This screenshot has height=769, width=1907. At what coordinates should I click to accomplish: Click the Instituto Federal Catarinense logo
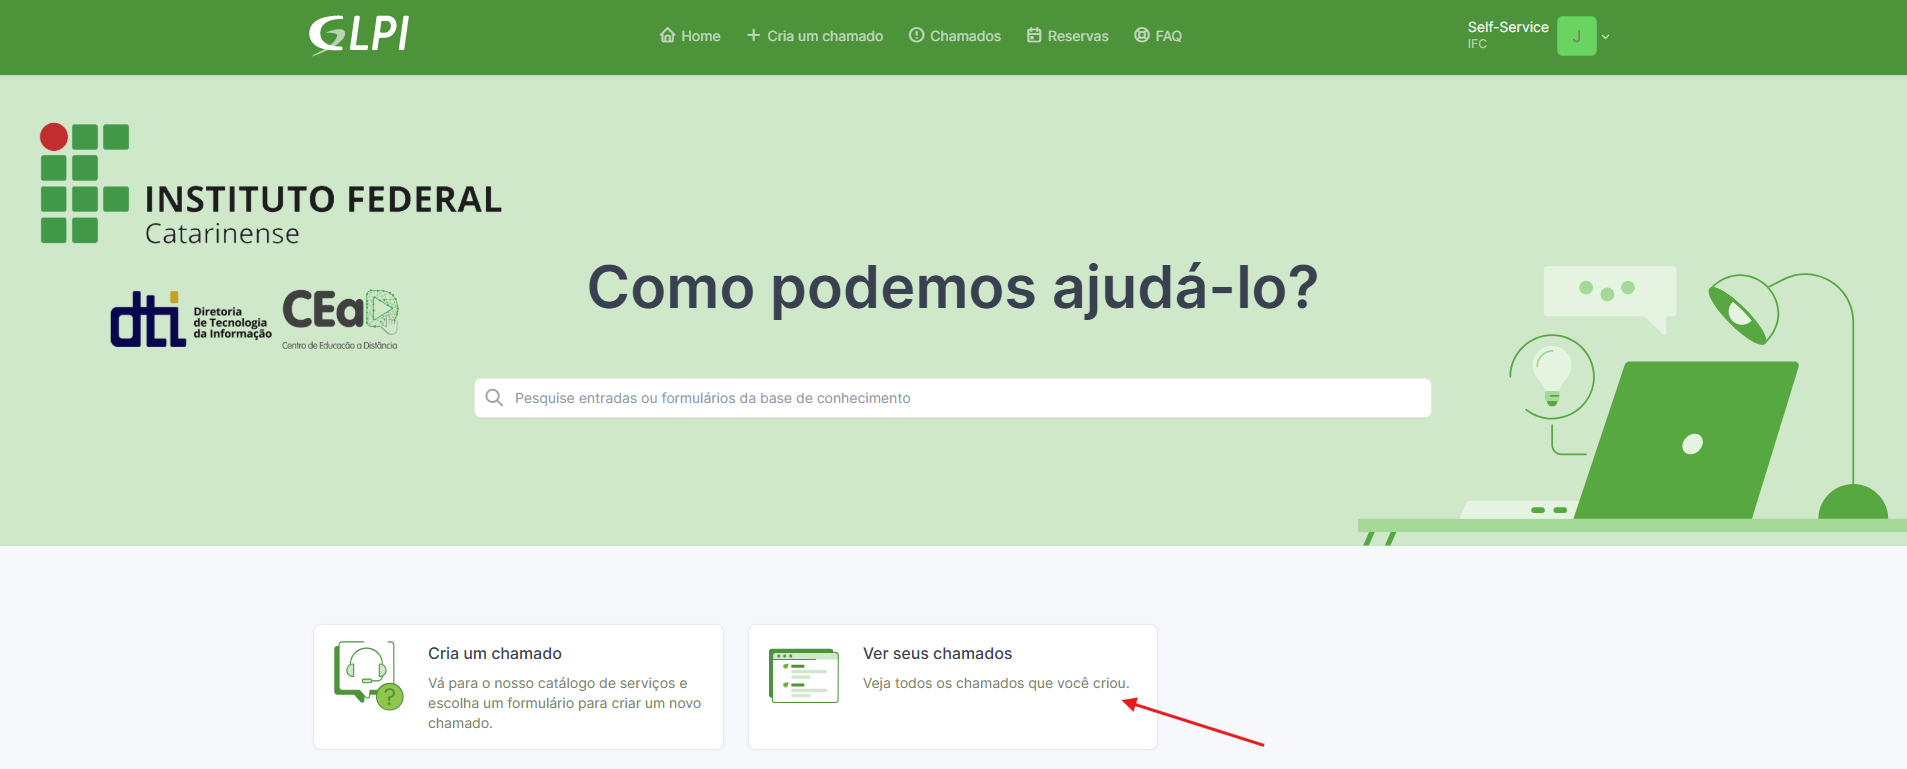click(271, 185)
